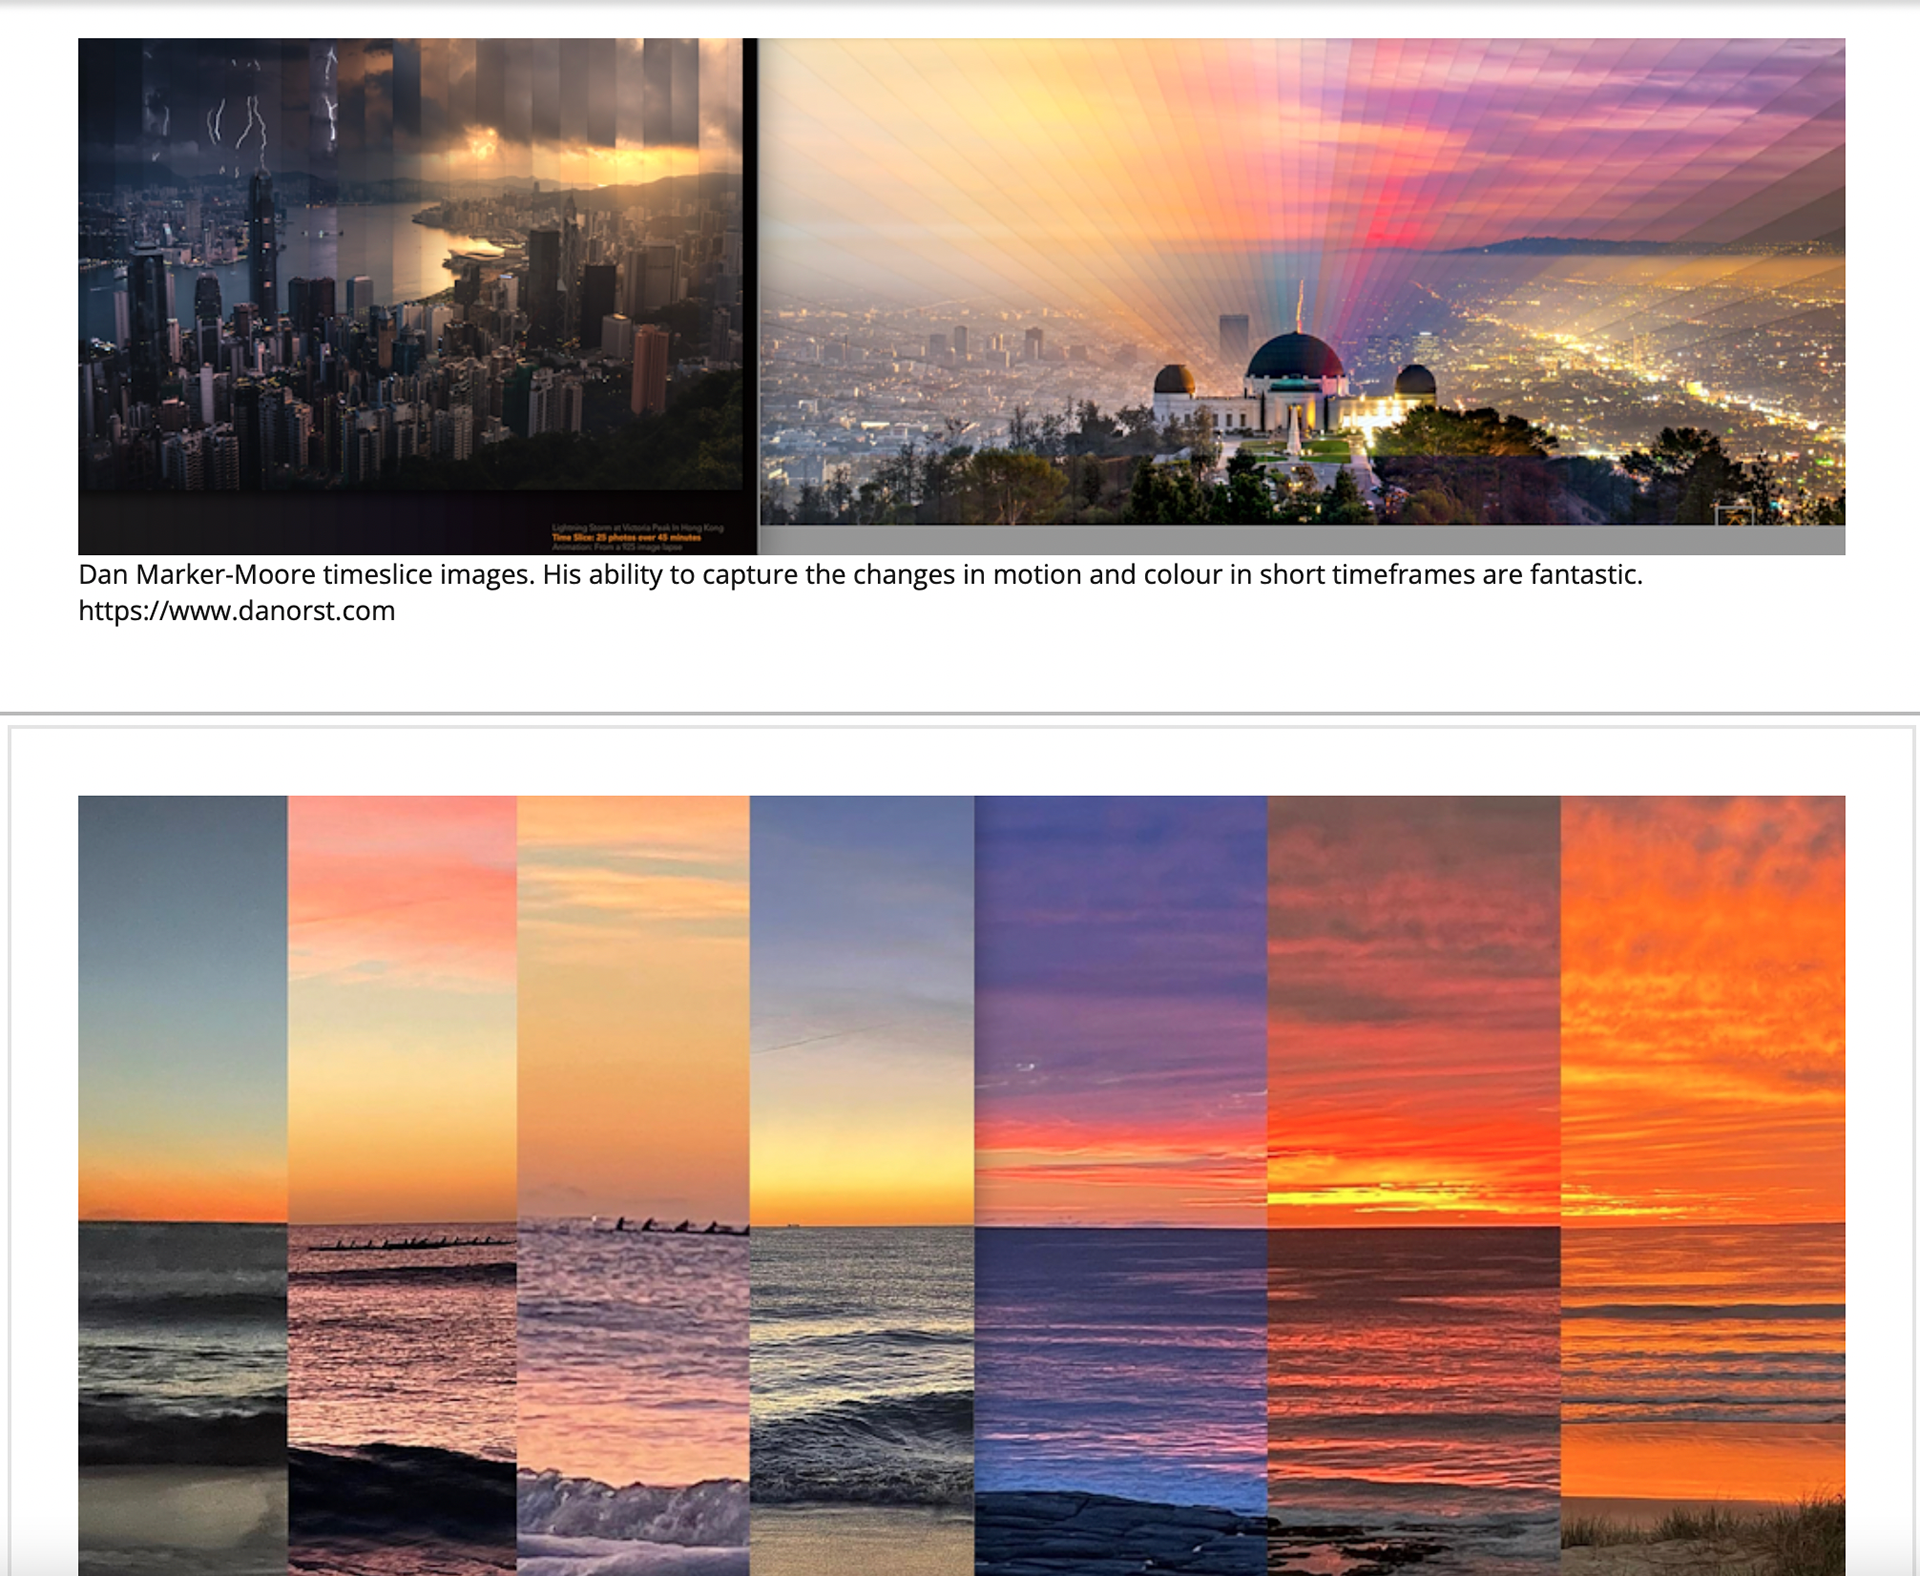Click the large central observatory dome
This screenshot has width=1920, height=1576.
(x=1296, y=356)
